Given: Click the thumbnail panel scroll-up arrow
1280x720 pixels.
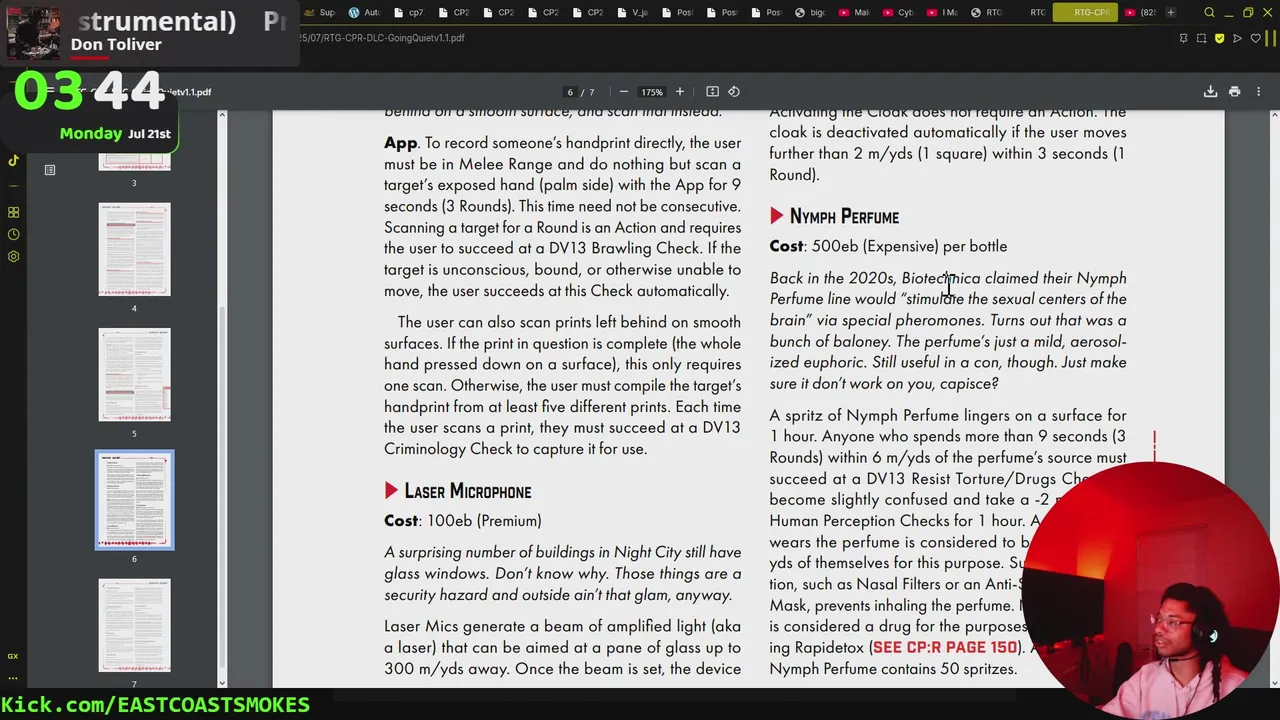Looking at the screenshot, I should pyautogui.click(x=222, y=116).
